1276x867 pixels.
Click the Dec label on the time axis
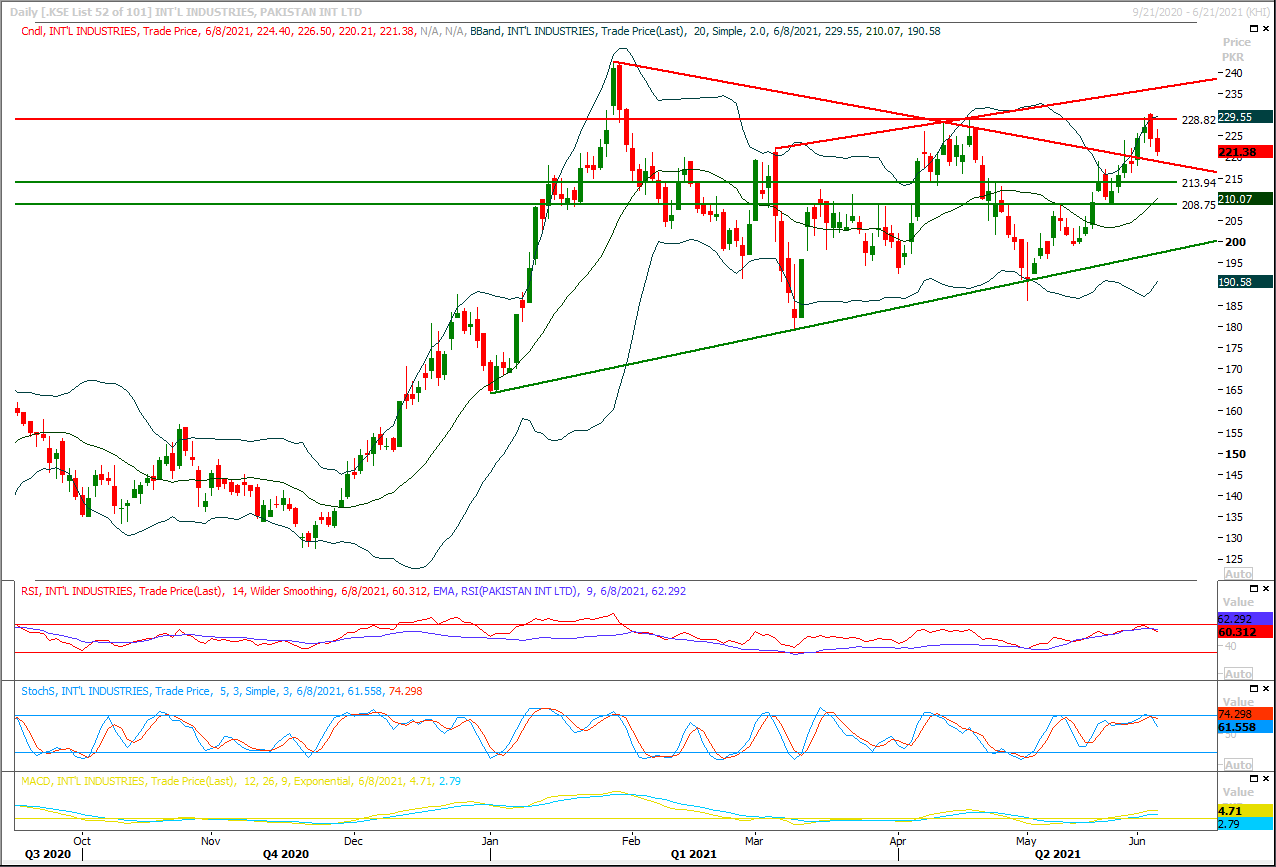[x=353, y=841]
